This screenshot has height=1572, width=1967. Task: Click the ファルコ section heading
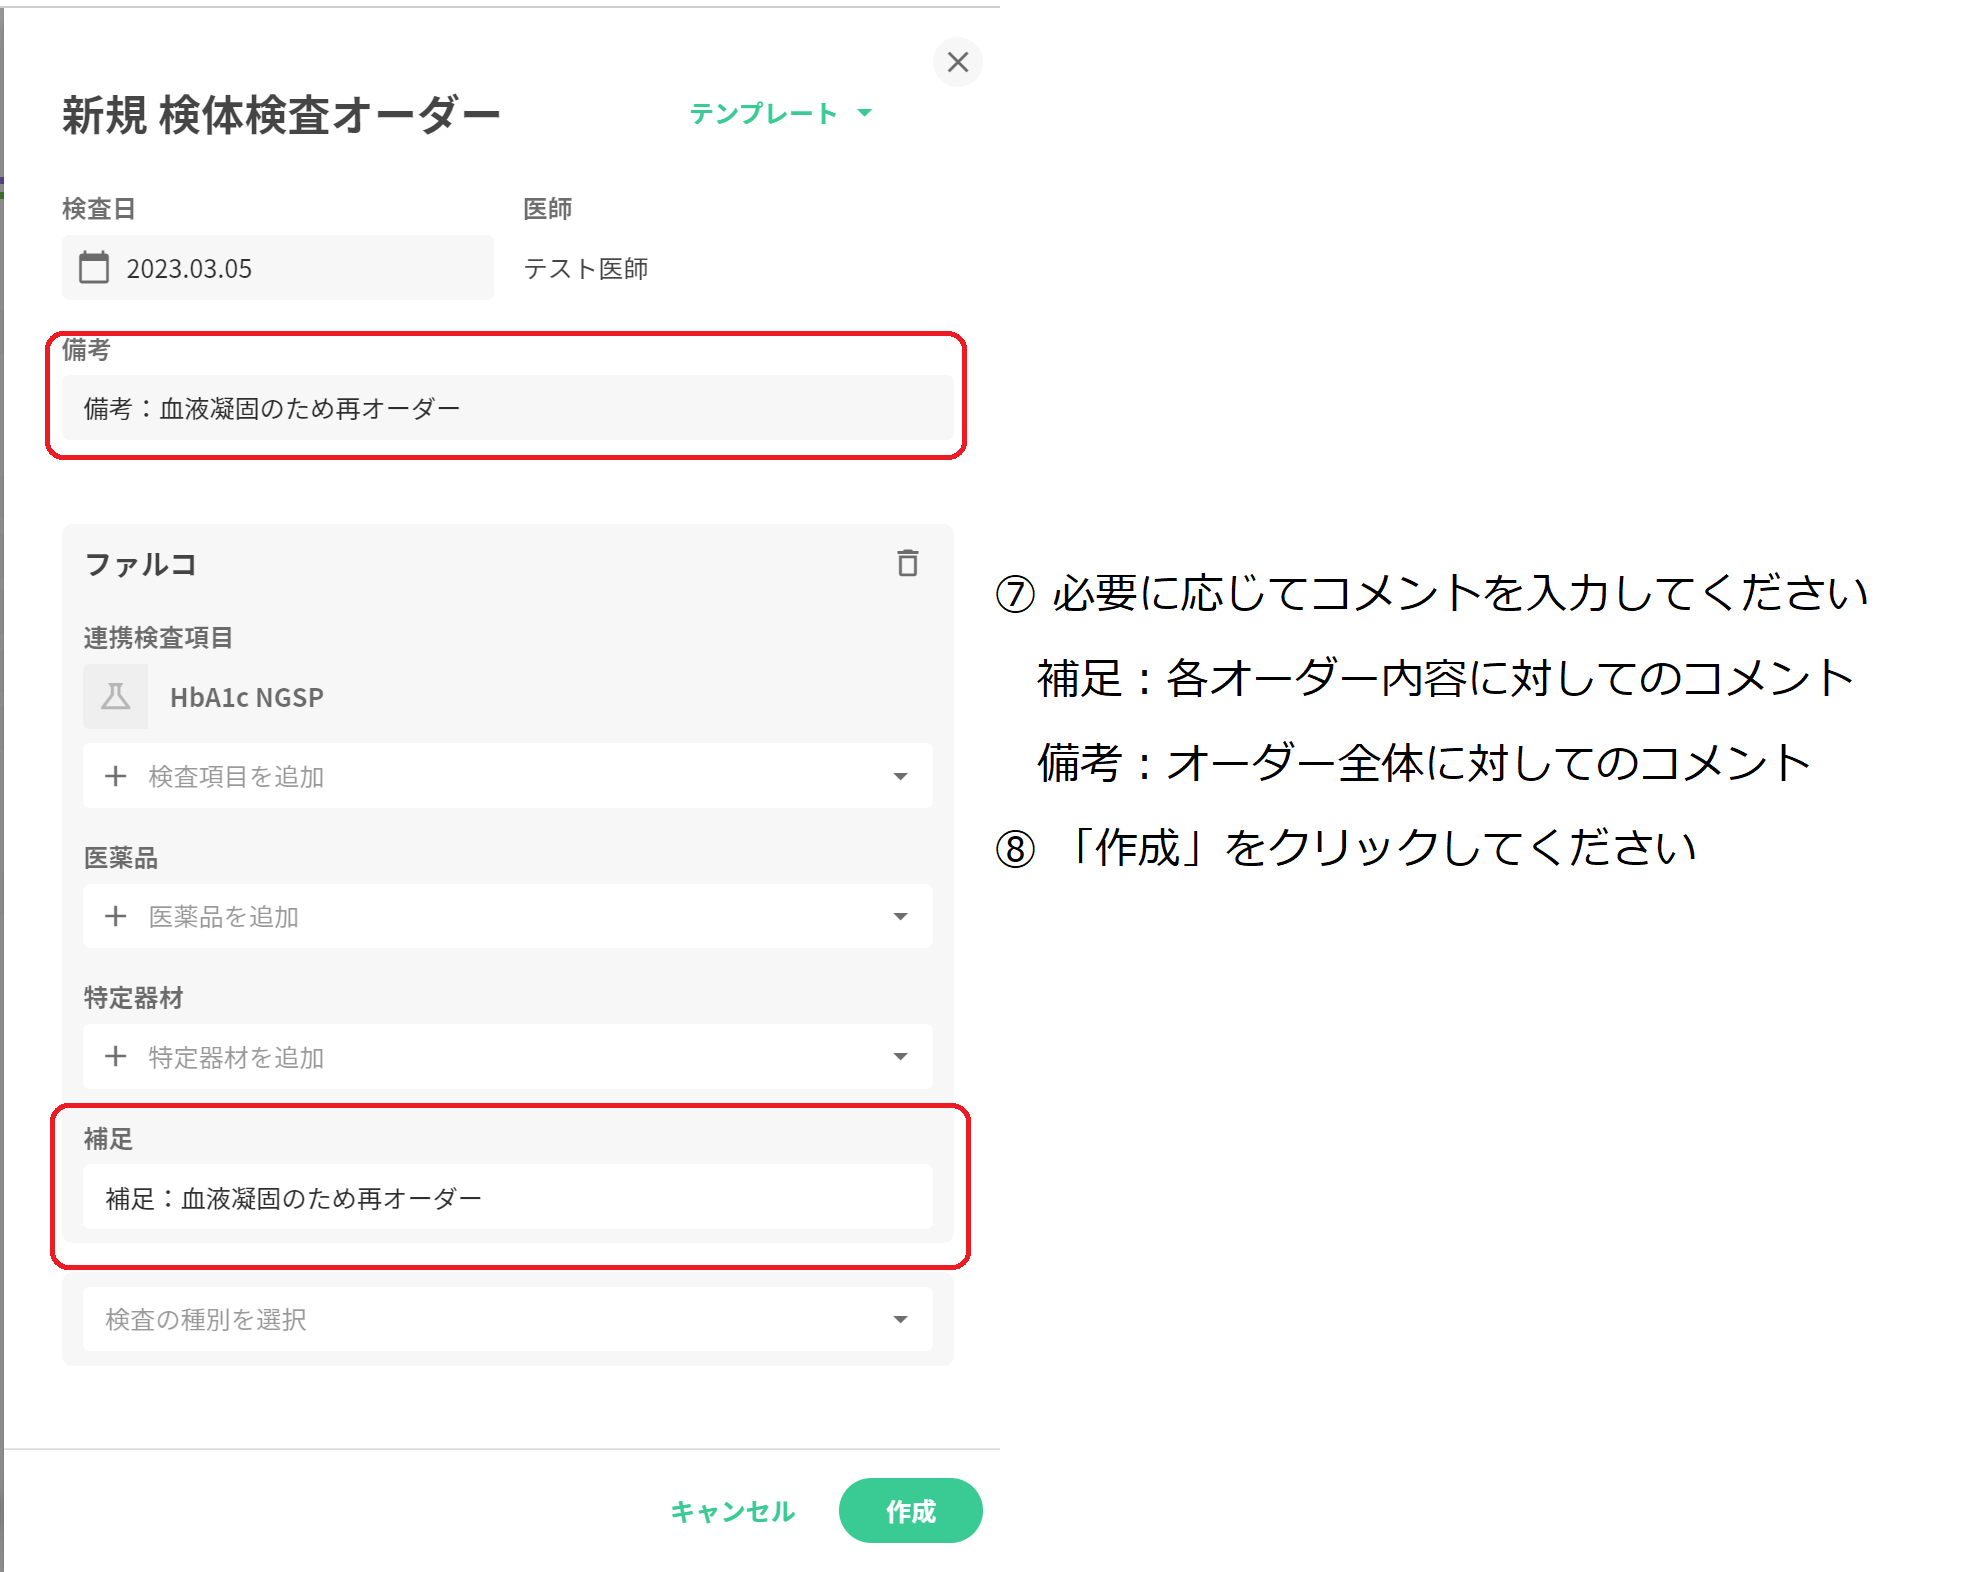[141, 564]
